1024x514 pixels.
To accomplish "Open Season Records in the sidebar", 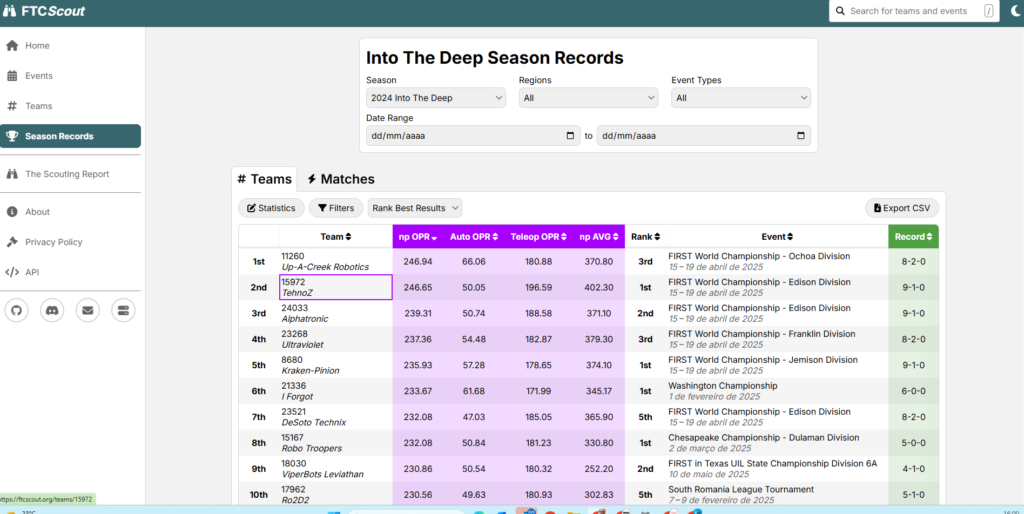I will point(71,136).
